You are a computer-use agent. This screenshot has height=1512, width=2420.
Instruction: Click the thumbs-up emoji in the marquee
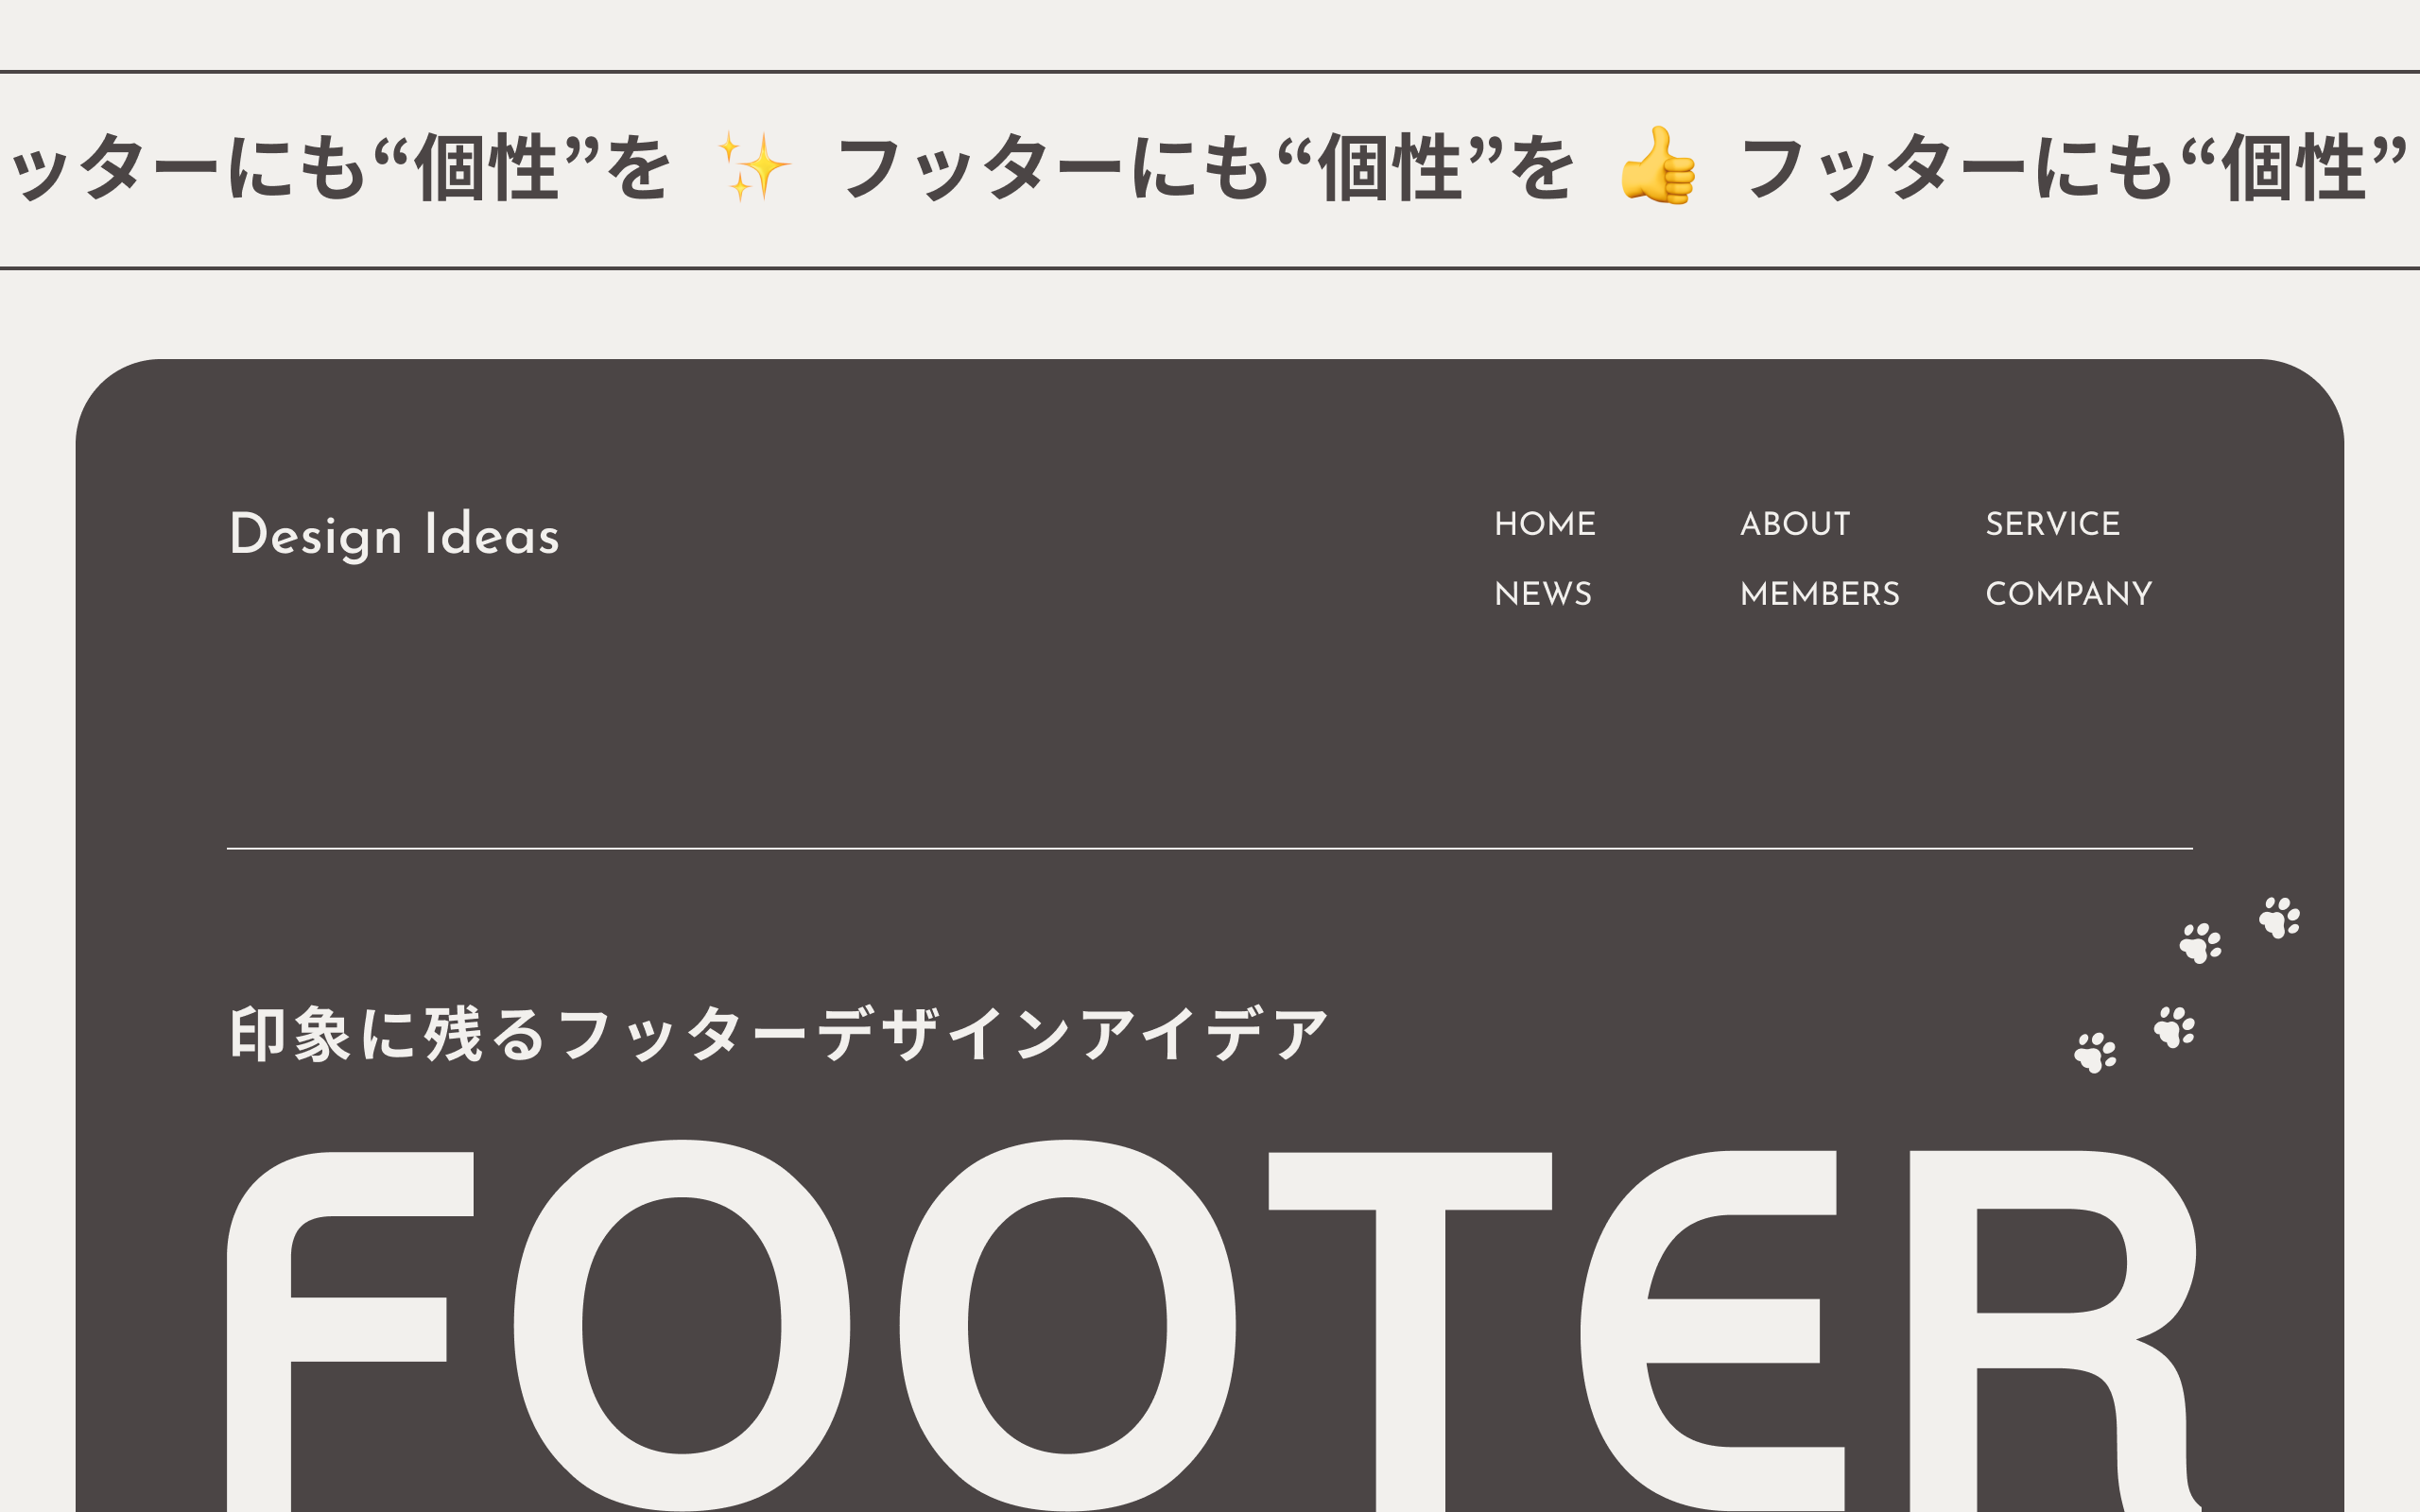[x=1658, y=166]
